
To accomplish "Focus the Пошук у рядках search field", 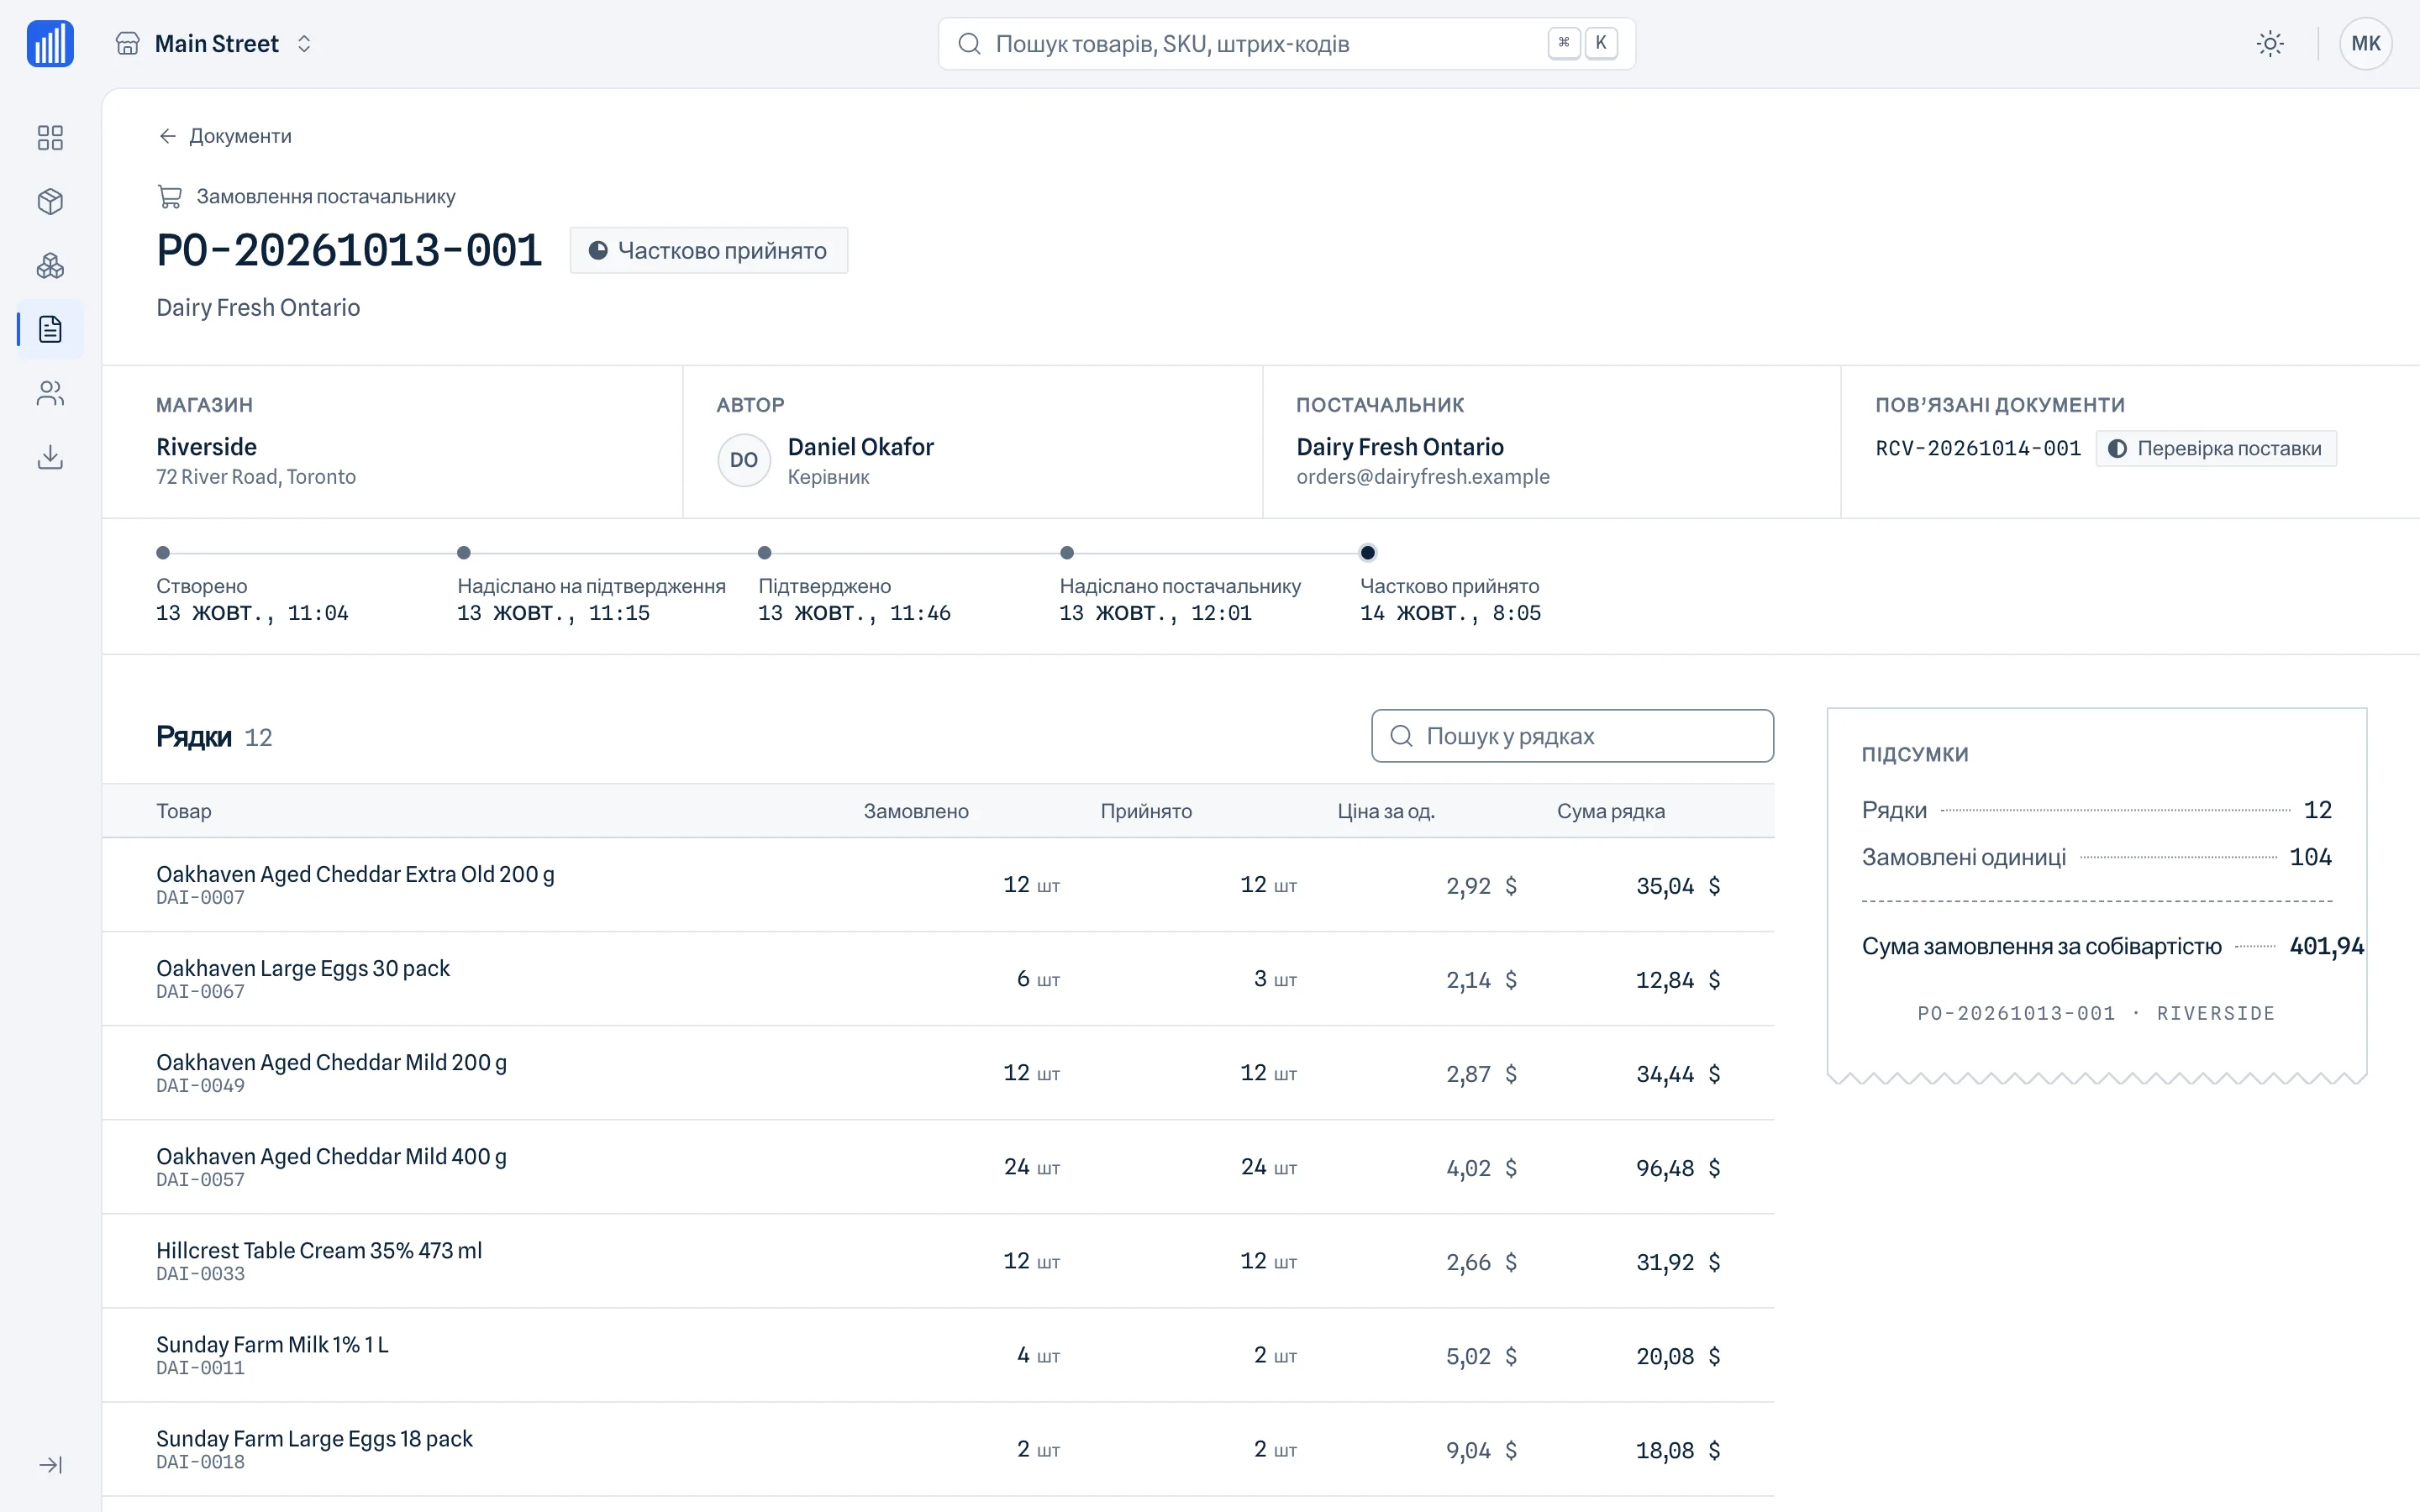I will click(x=1572, y=736).
